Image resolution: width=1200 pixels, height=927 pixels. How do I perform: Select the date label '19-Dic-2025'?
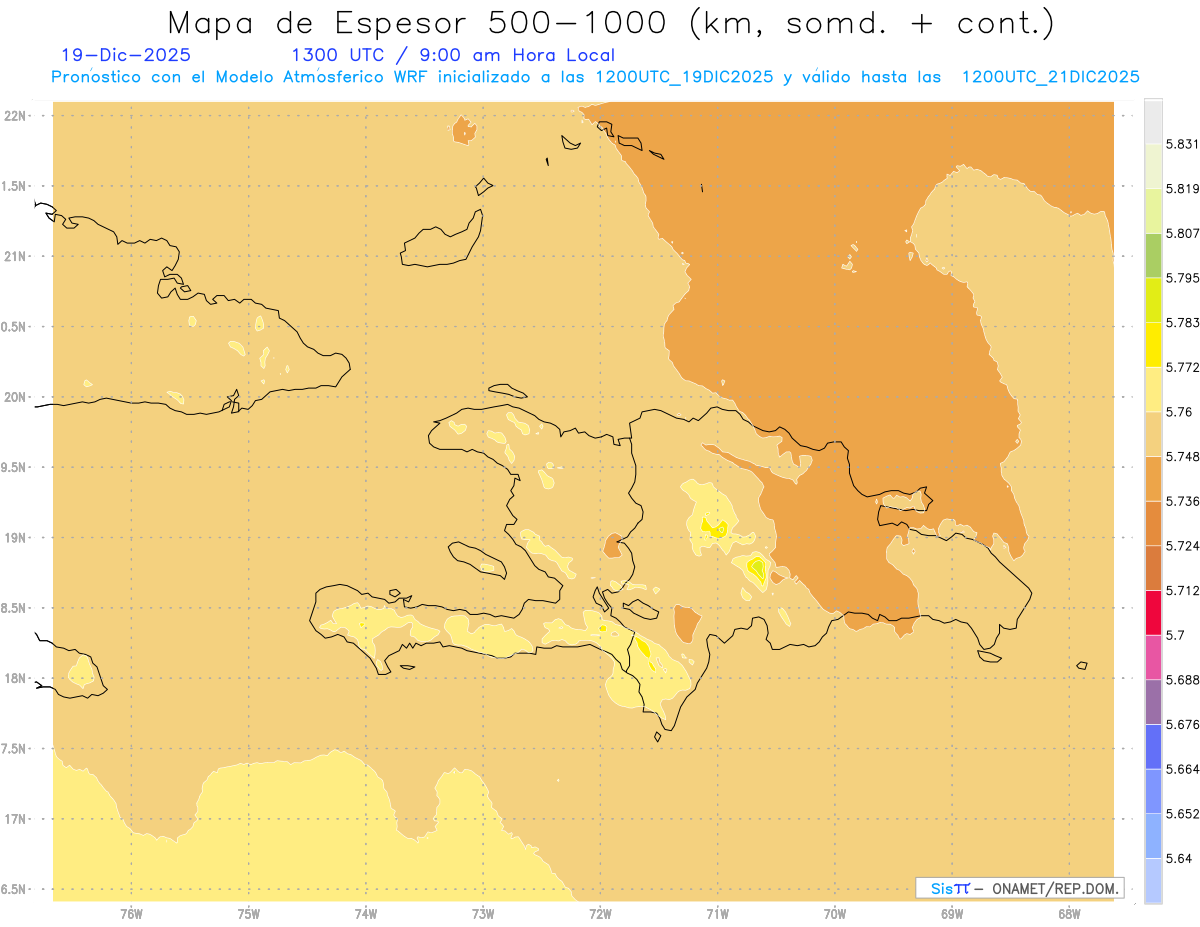coord(126,55)
